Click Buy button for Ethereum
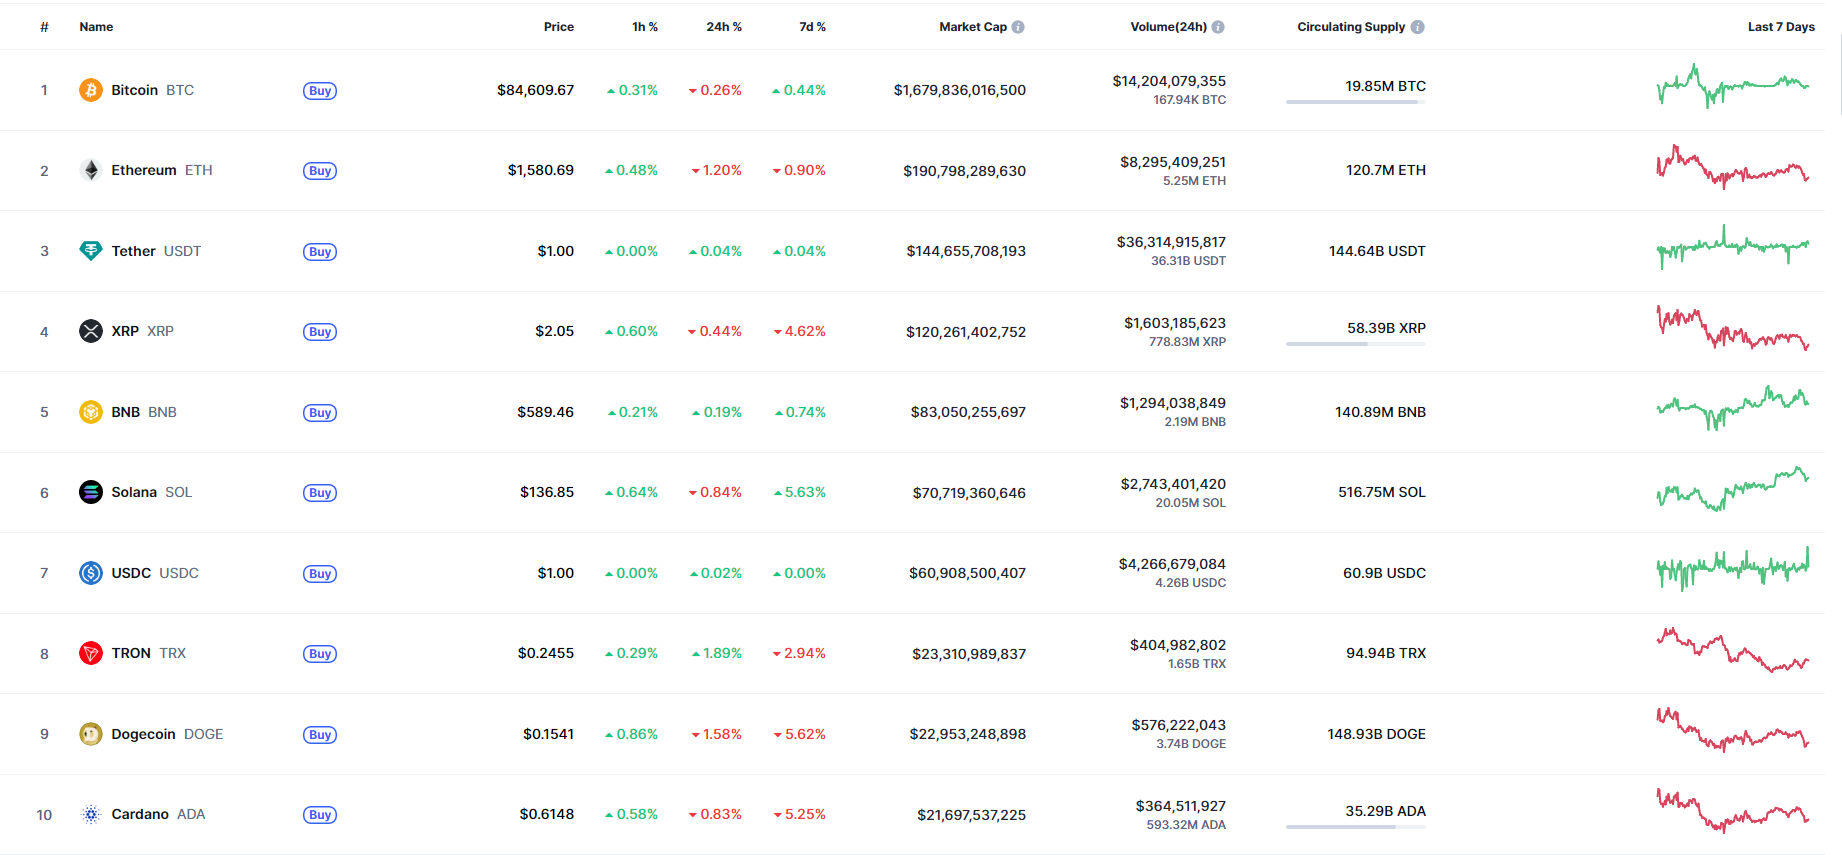 320,171
